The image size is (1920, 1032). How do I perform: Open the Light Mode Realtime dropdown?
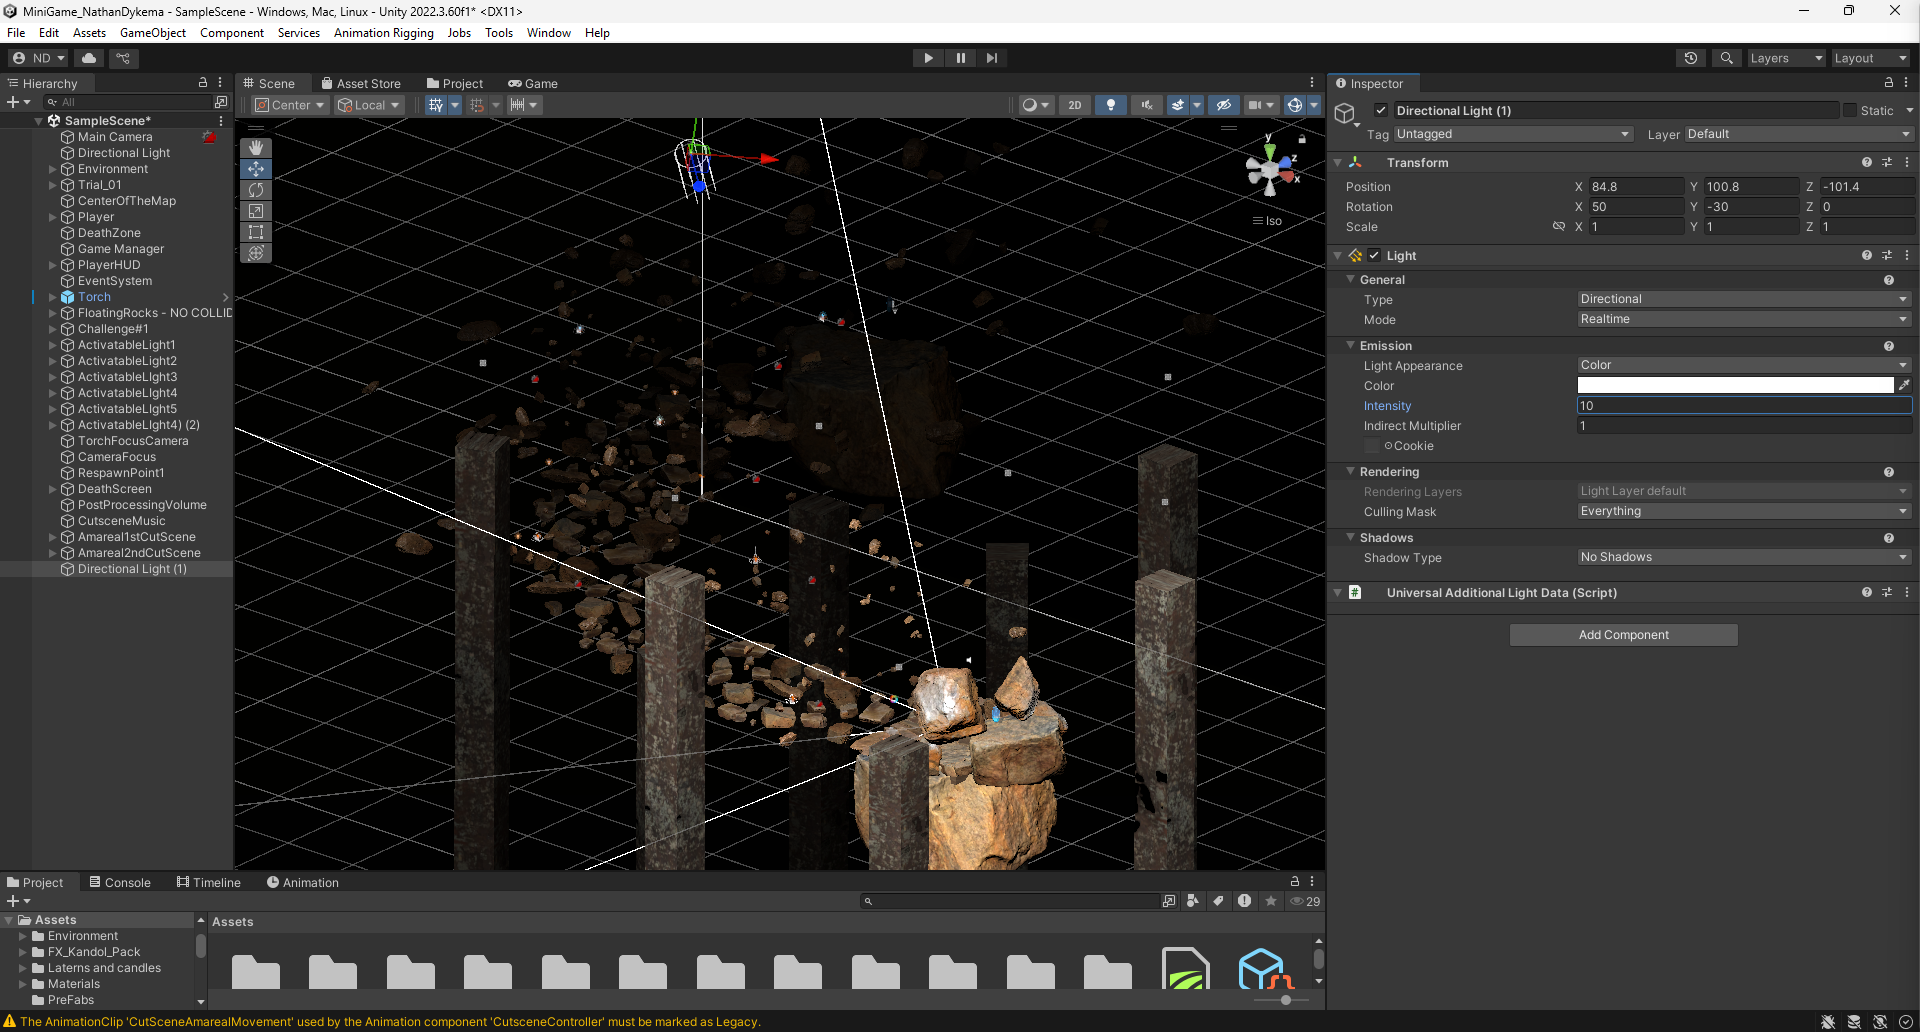tap(1743, 319)
